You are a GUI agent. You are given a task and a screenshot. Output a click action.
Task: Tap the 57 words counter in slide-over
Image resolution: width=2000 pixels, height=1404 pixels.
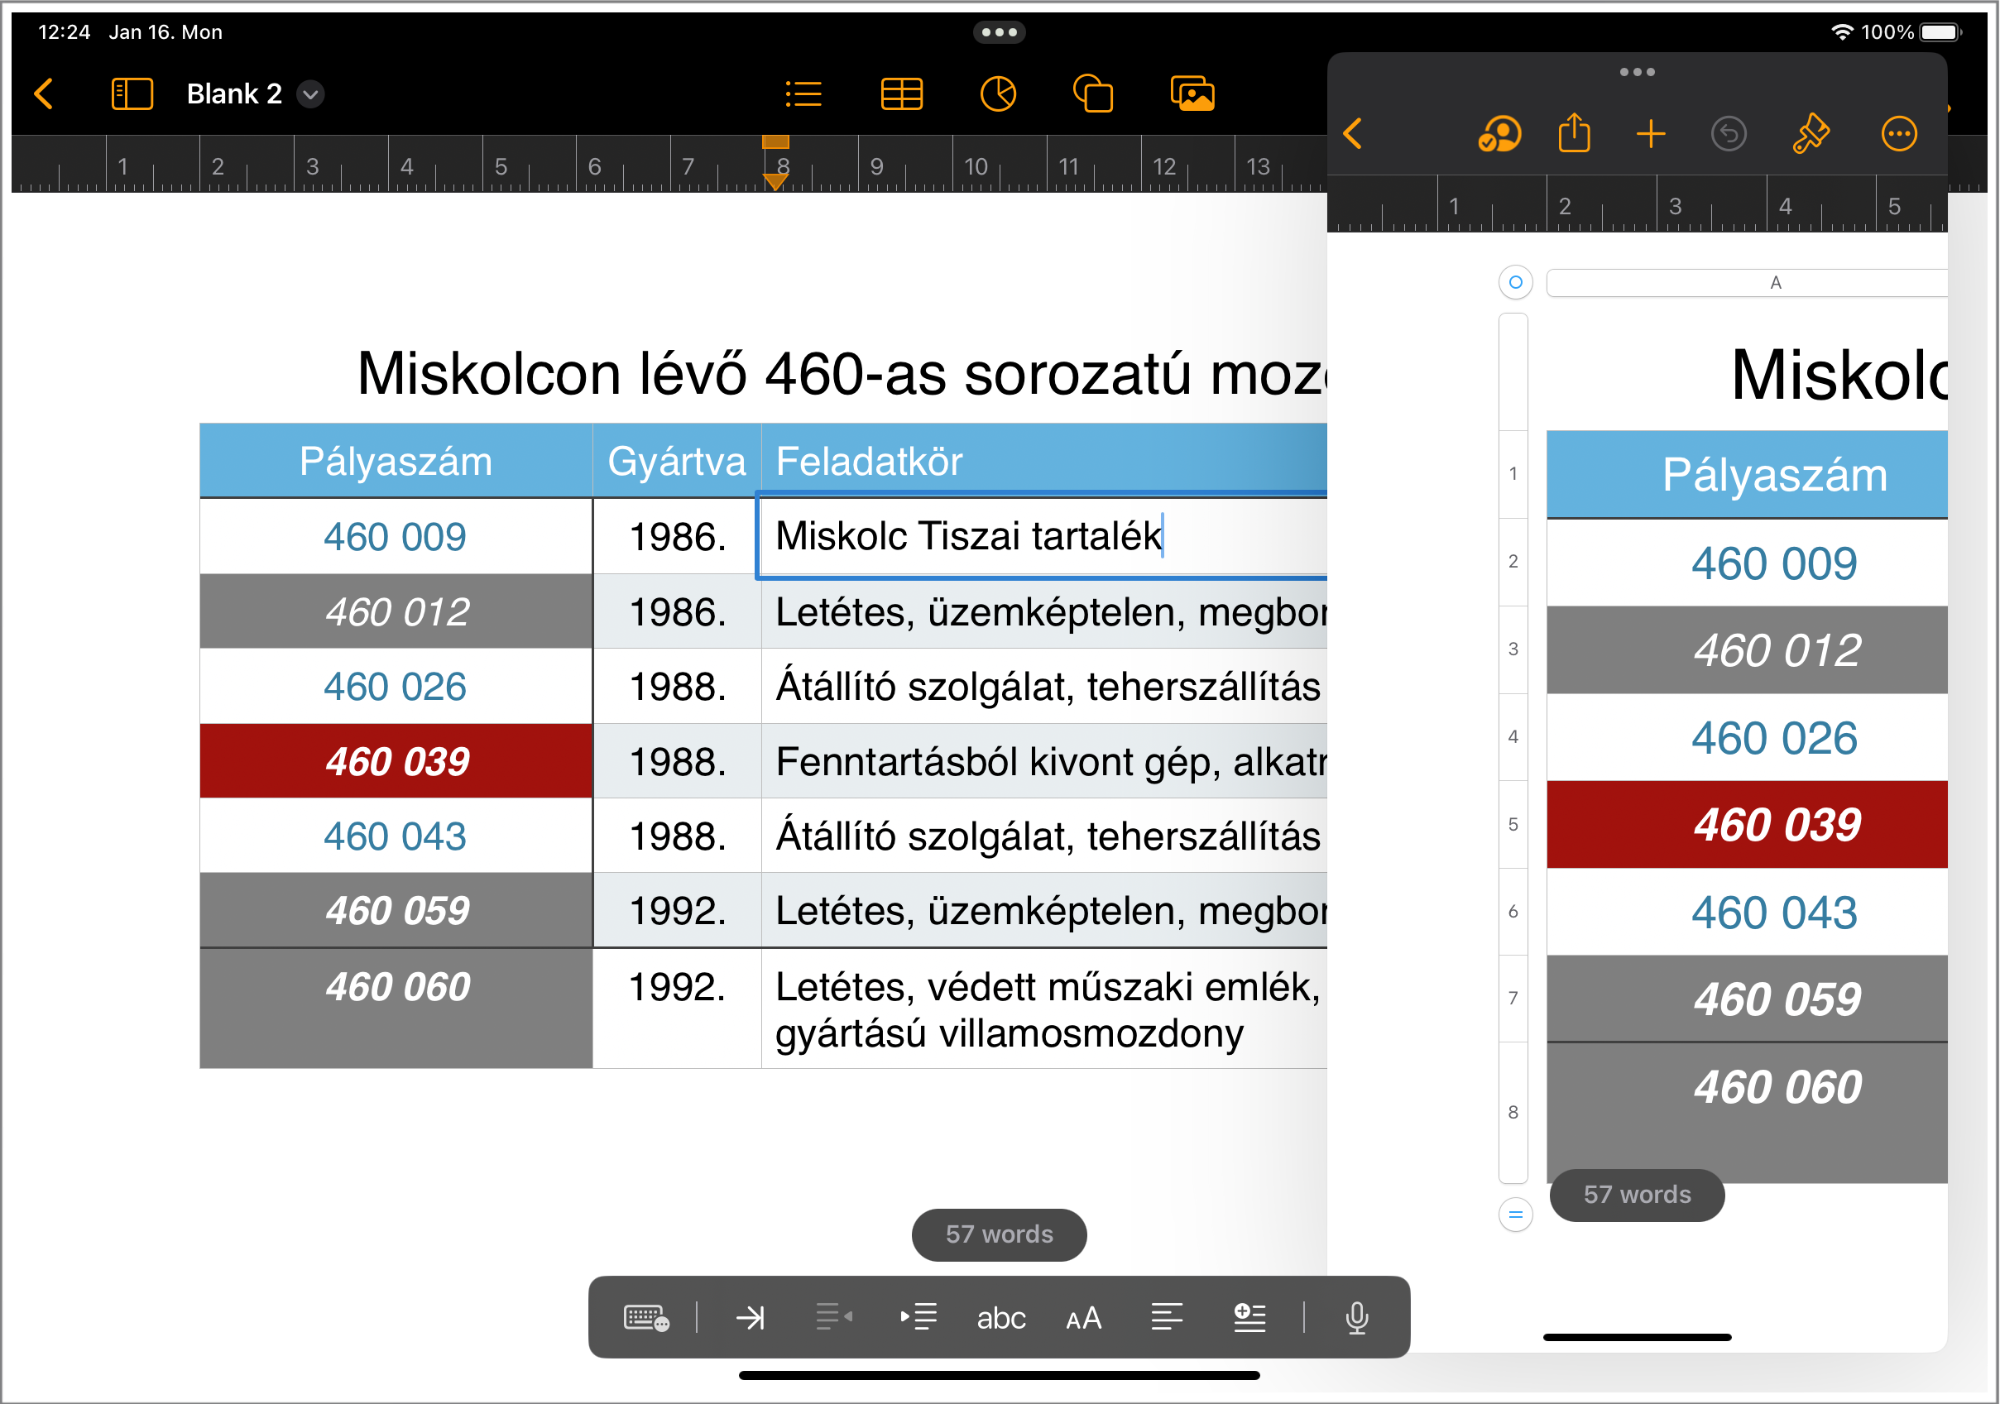click(x=1637, y=1195)
